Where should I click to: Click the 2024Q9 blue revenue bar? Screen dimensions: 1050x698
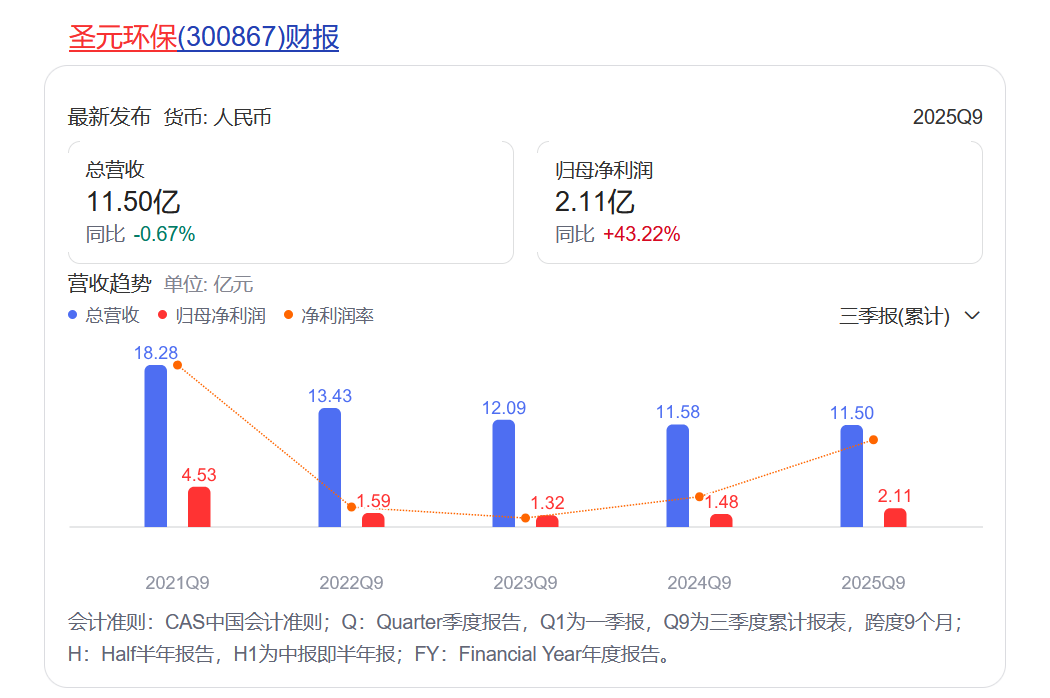[678, 476]
